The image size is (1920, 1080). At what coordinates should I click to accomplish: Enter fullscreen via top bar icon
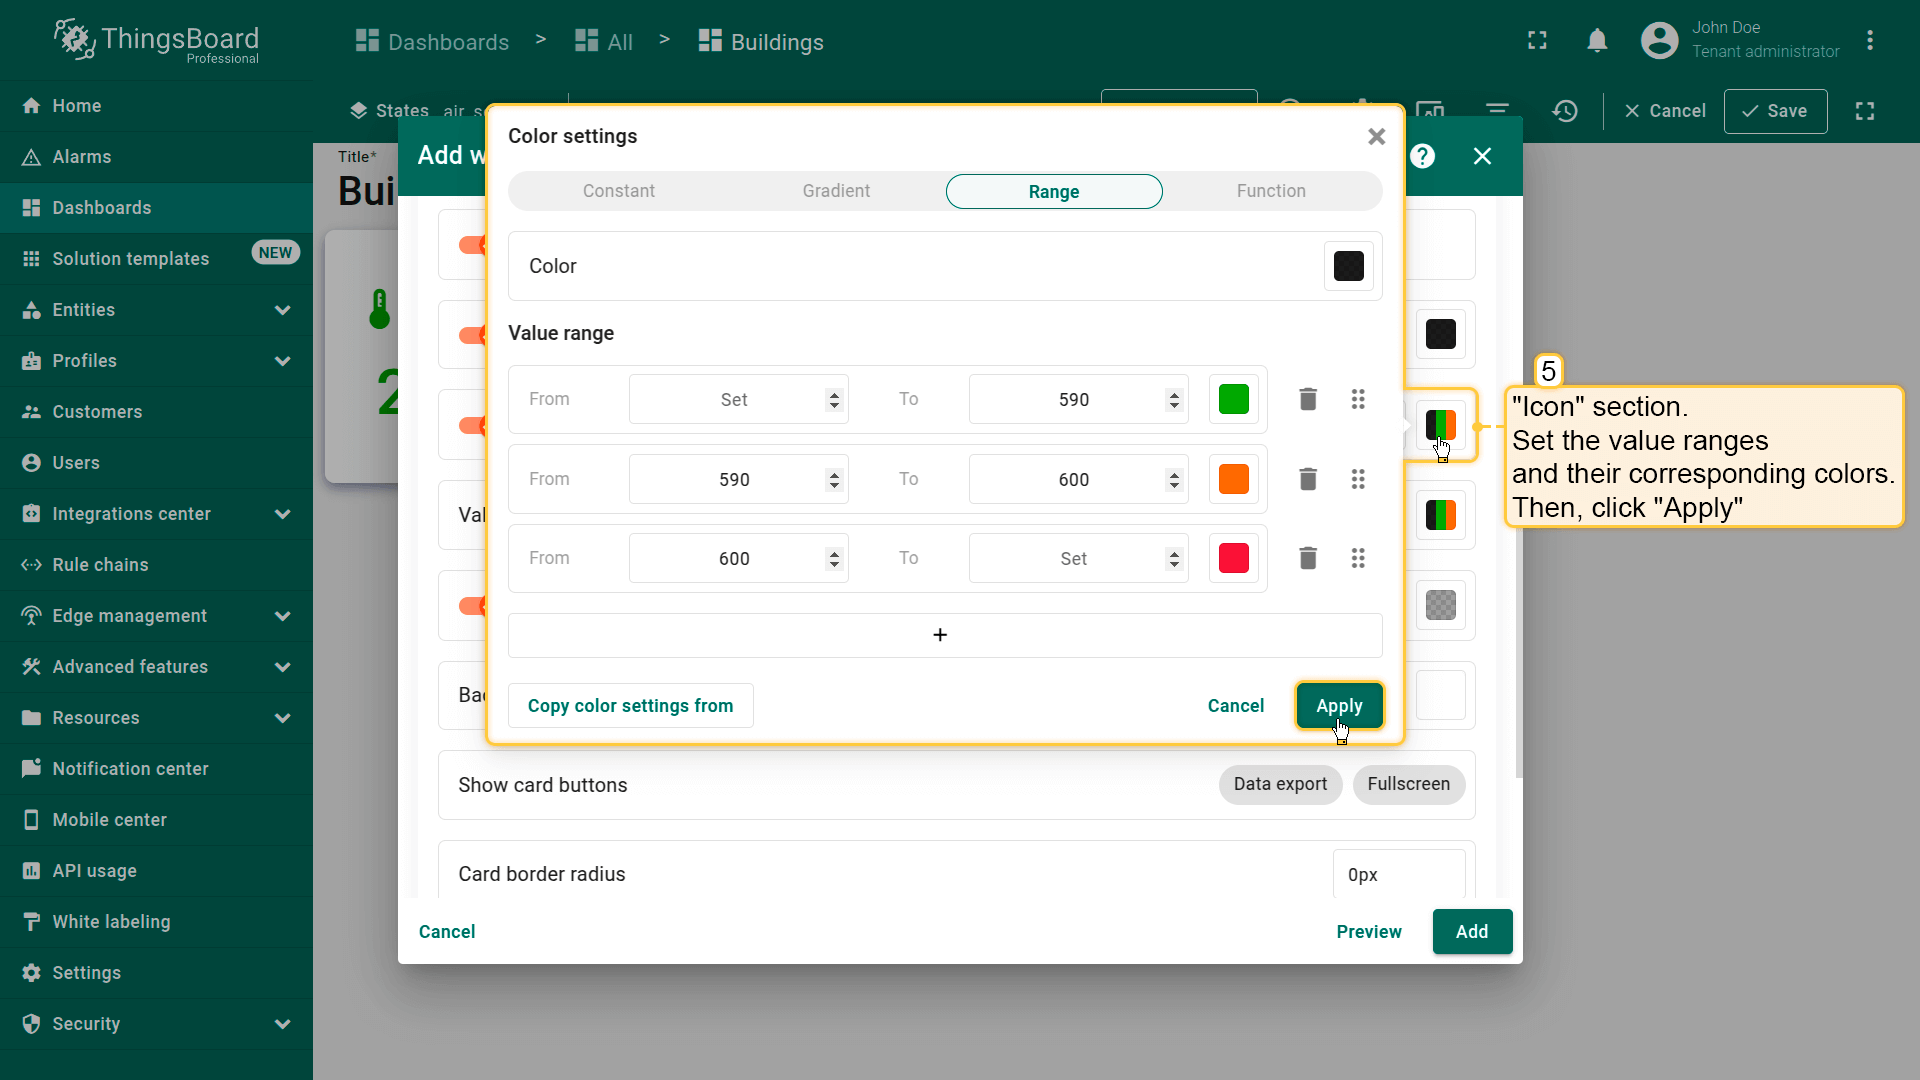coord(1537,41)
